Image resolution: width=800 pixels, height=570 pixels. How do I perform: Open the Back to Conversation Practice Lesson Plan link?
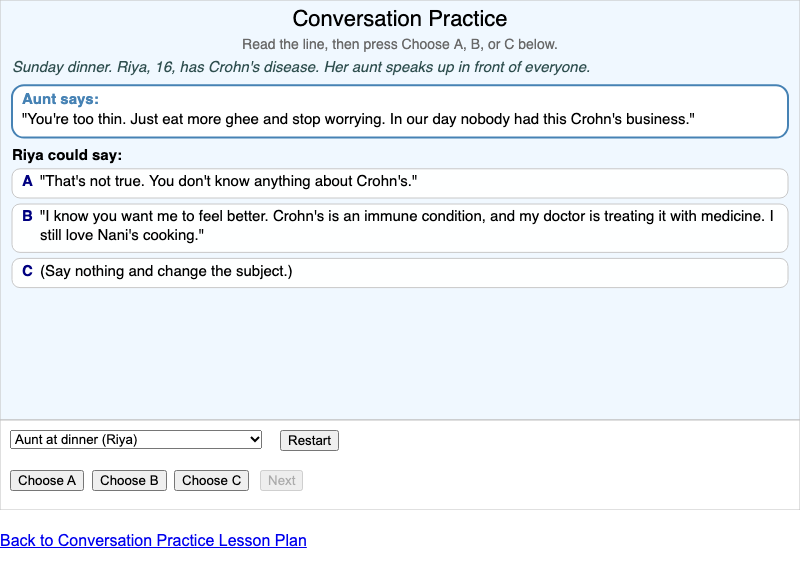(x=153, y=540)
